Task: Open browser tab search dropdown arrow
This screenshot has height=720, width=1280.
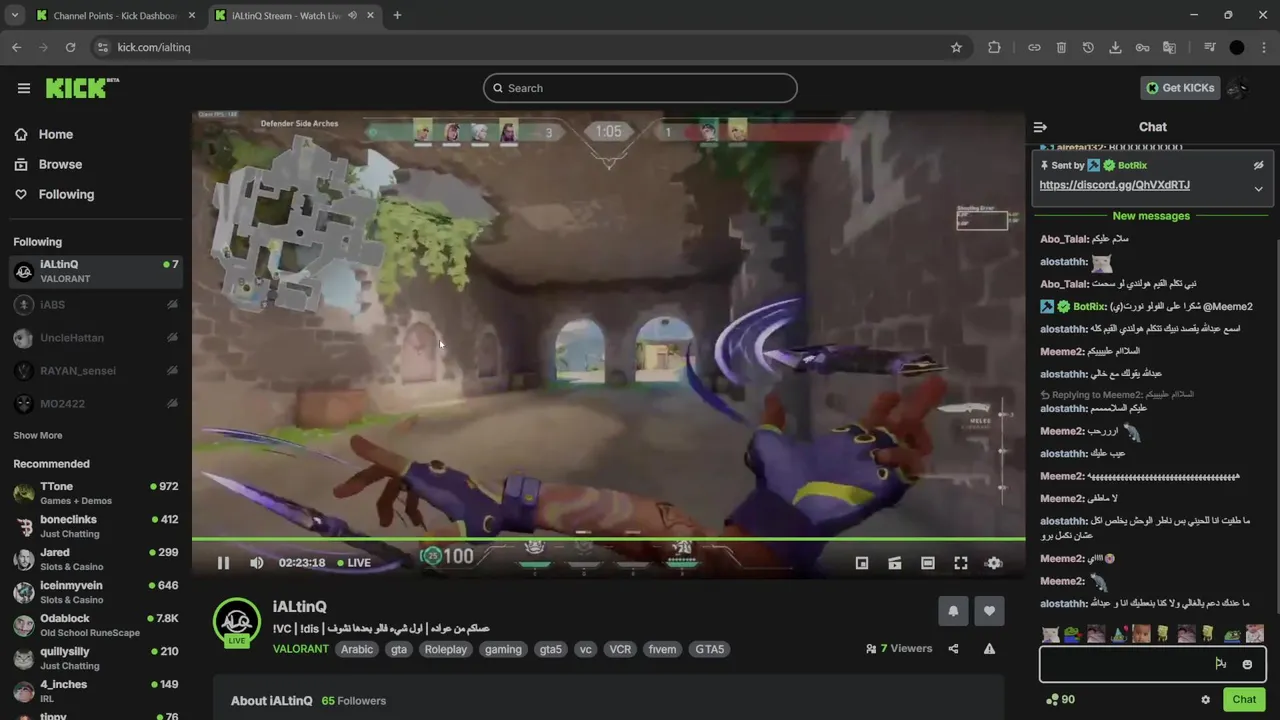Action: click(x=14, y=15)
